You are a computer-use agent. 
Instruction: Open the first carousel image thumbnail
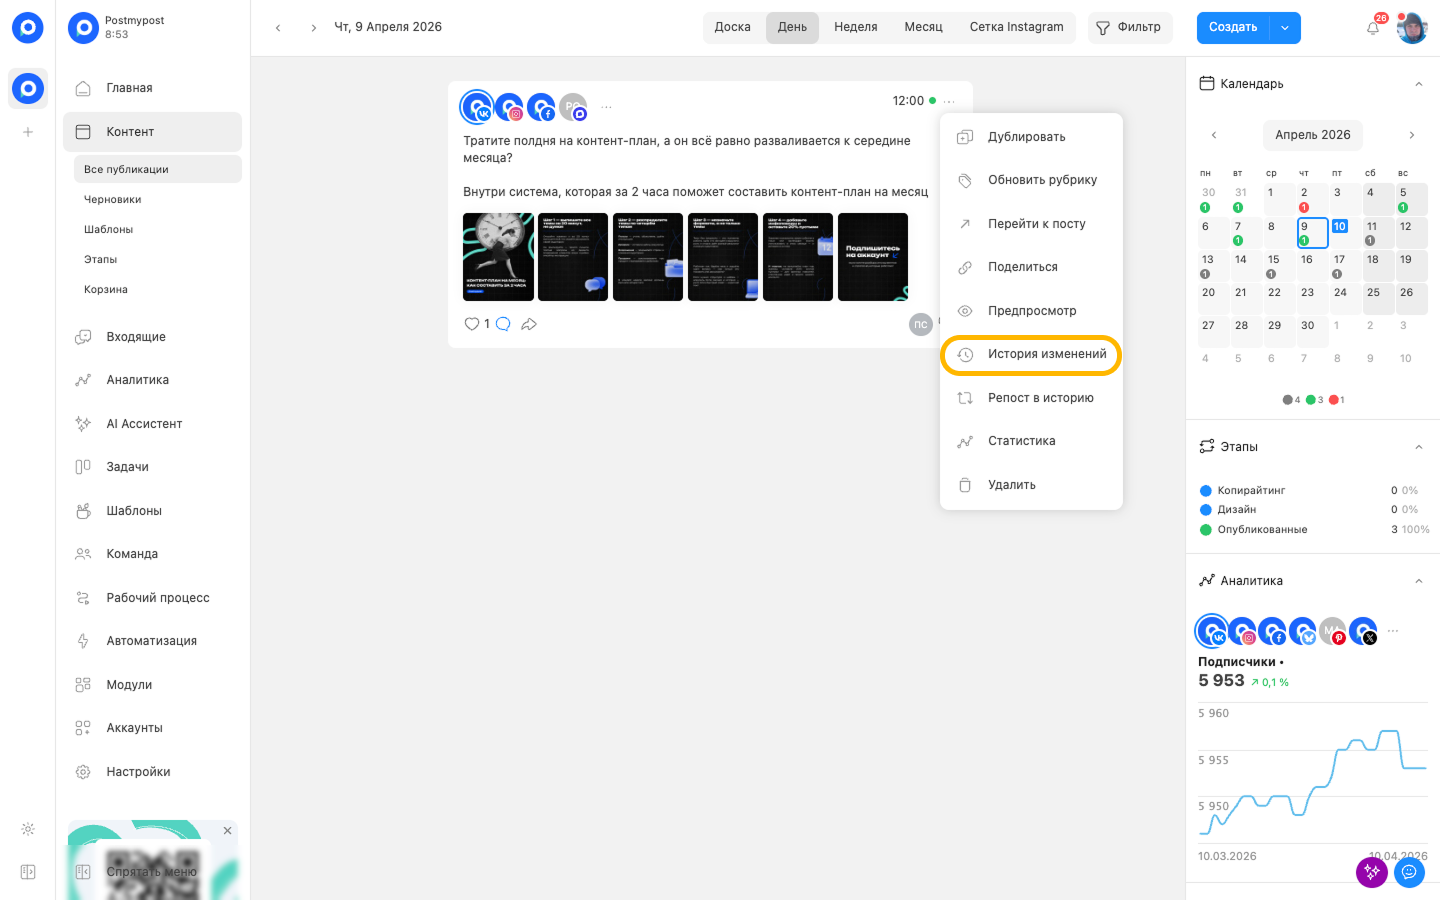[x=498, y=257]
